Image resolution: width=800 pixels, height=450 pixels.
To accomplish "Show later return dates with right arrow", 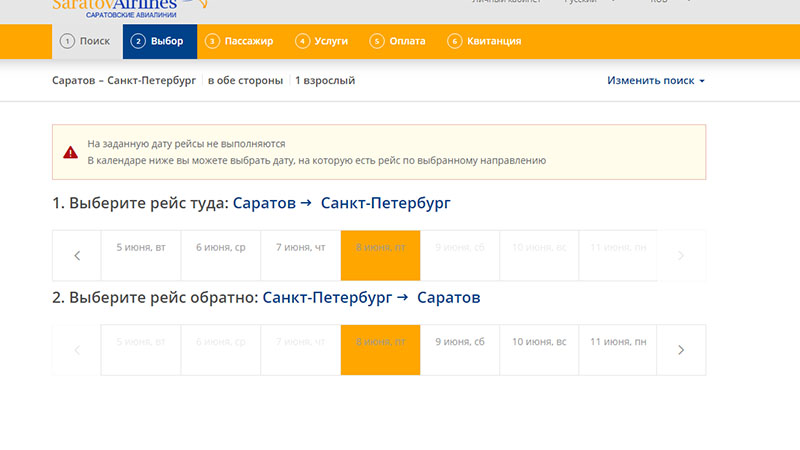I will point(681,350).
